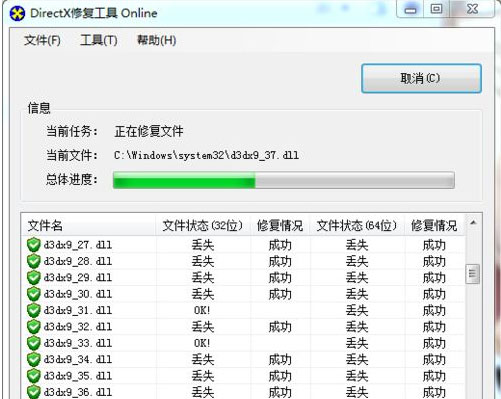Click the 文件状态(32位) column header
Image resolution: width=501 pixels, height=399 pixels.
203,226
